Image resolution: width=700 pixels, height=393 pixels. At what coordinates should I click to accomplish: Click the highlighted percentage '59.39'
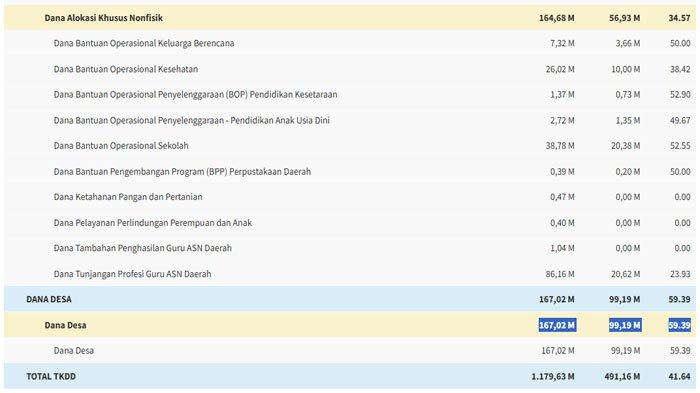point(679,325)
